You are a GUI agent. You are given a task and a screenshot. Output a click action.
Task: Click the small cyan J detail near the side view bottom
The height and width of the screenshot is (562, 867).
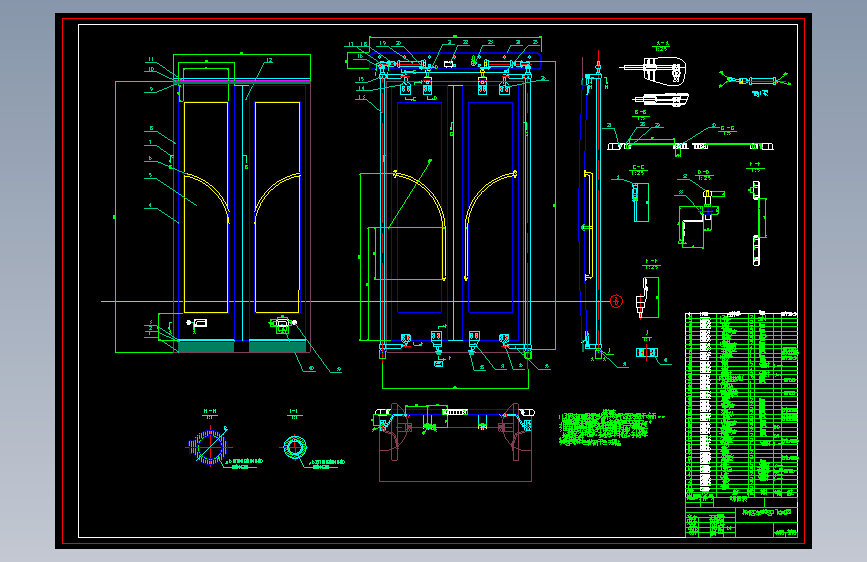(x=646, y=352)
